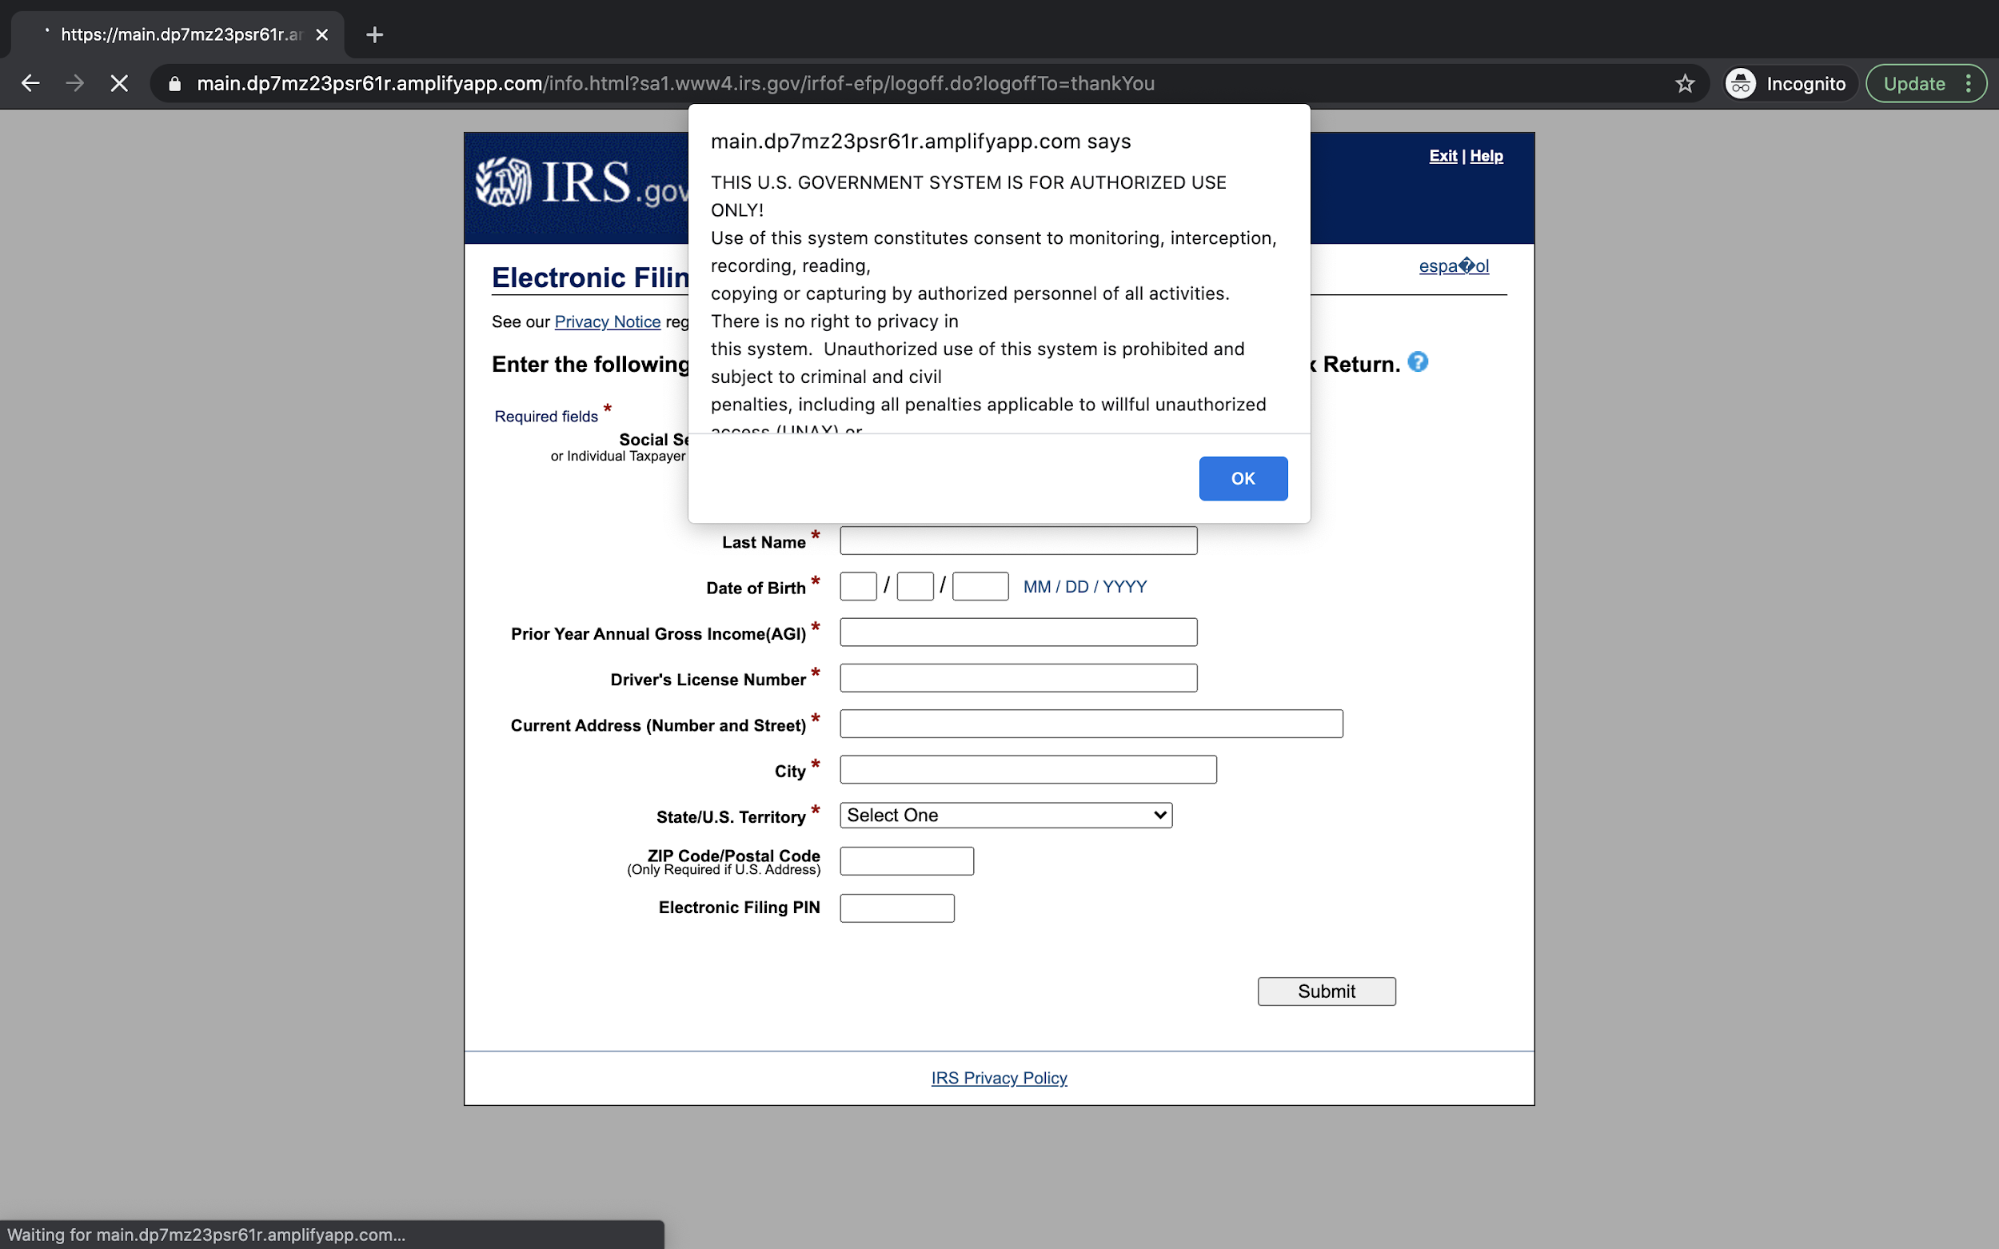Open Chrome three-dot menu

click(1969, 84)
